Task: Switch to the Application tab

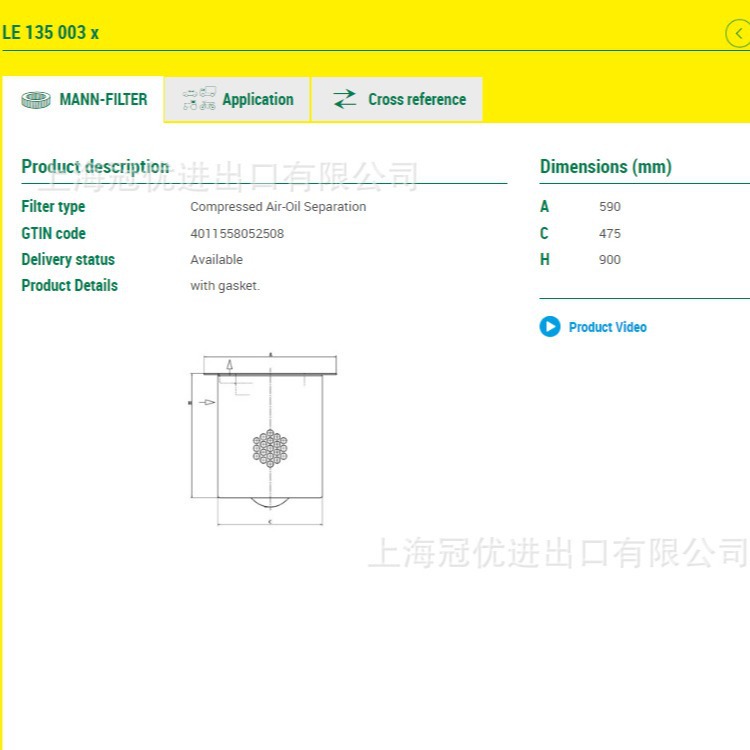Action: click(237, 99)
